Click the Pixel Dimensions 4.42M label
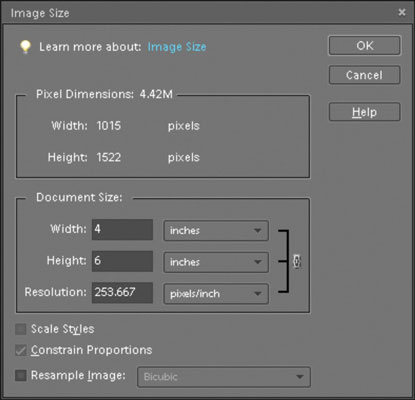The height and width of the screenshot is (400, 415). click(104, 94)
